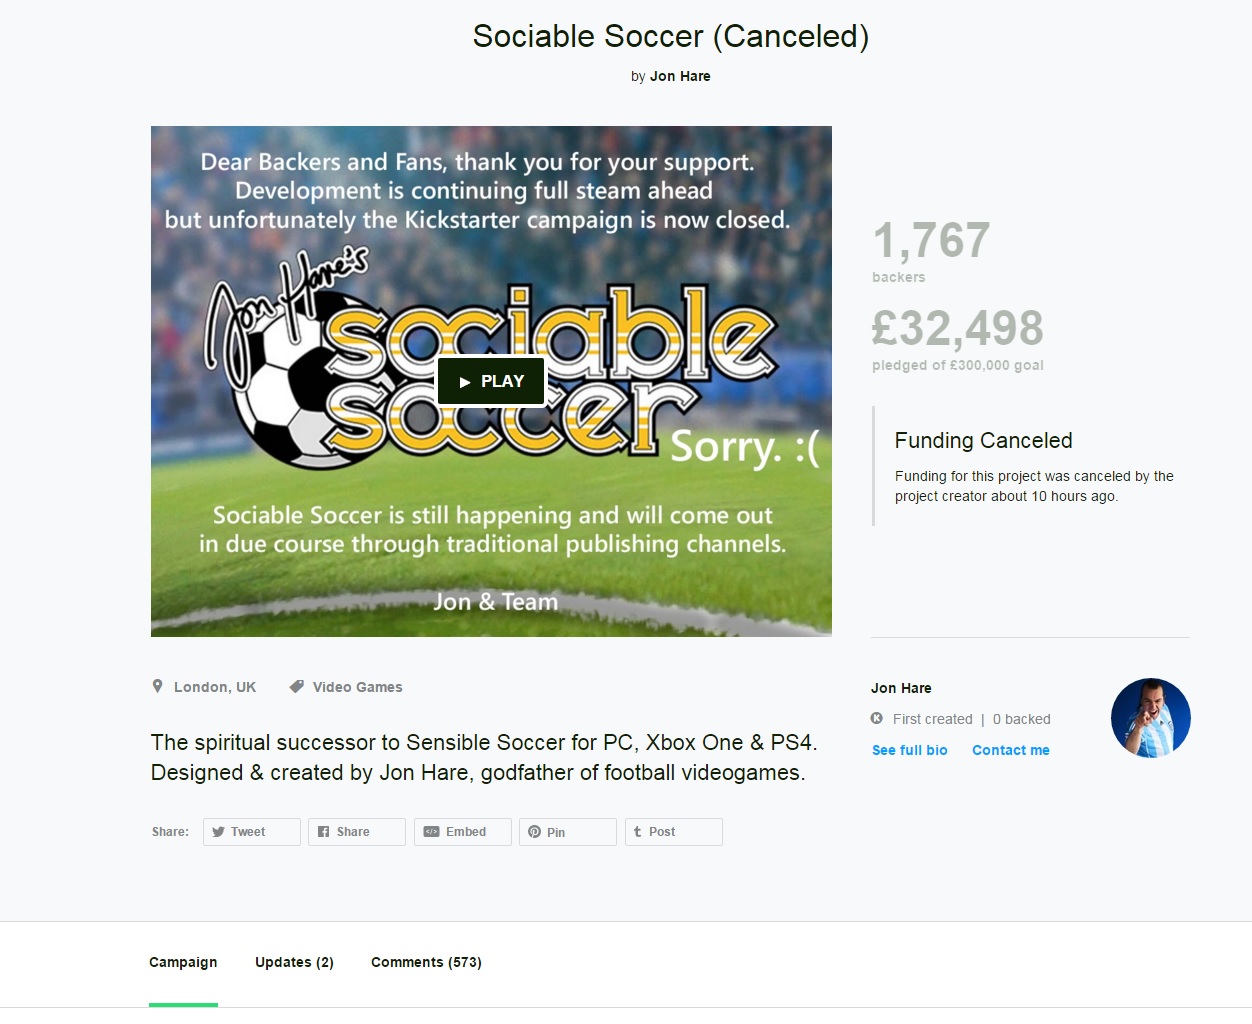The height and width of the screenshot is (1024, 1252).
Task: Click the Pinterest Pin icon
Action: pyautogui.click(x=534, y=832)
